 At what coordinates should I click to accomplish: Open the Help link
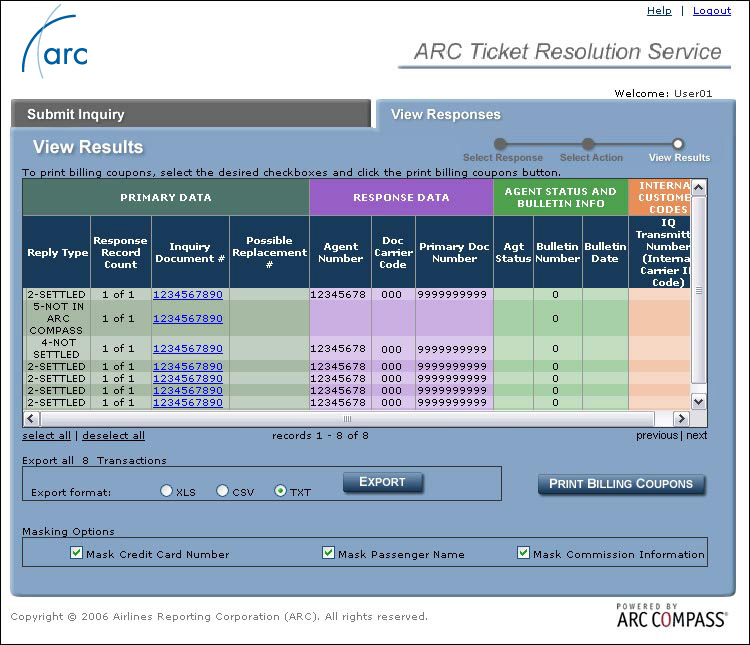[659, 11]
